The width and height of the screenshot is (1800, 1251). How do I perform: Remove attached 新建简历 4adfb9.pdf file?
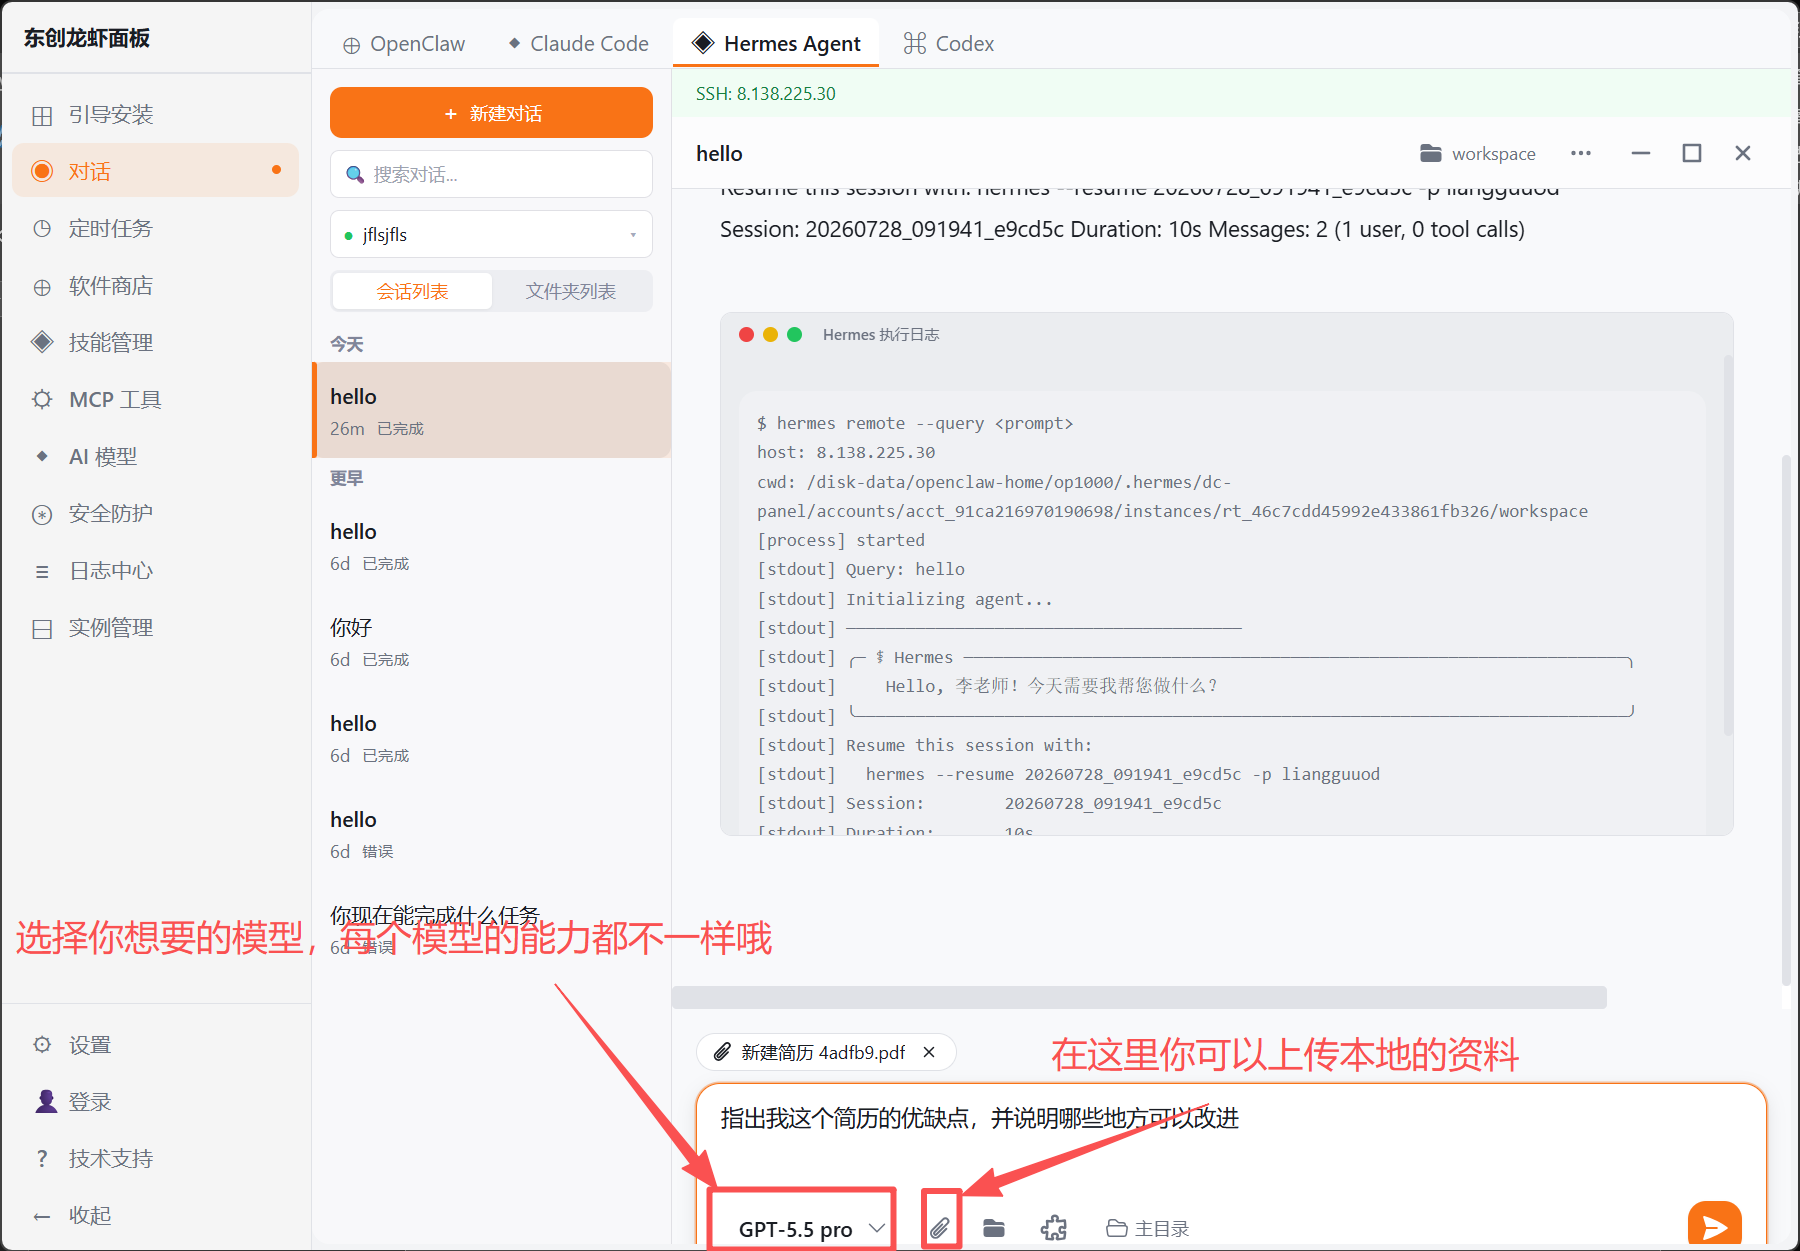tap(929, 1052)
